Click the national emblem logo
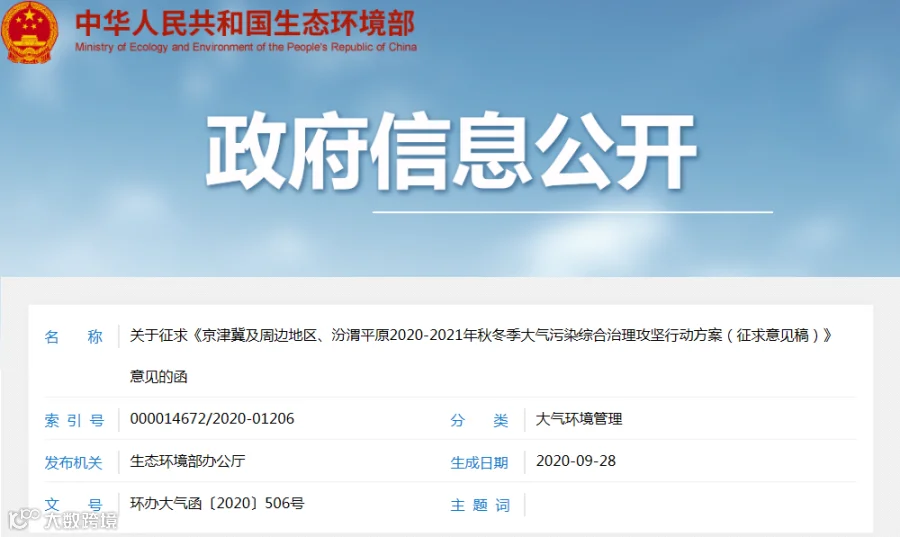900x537 pixels. 29,31
